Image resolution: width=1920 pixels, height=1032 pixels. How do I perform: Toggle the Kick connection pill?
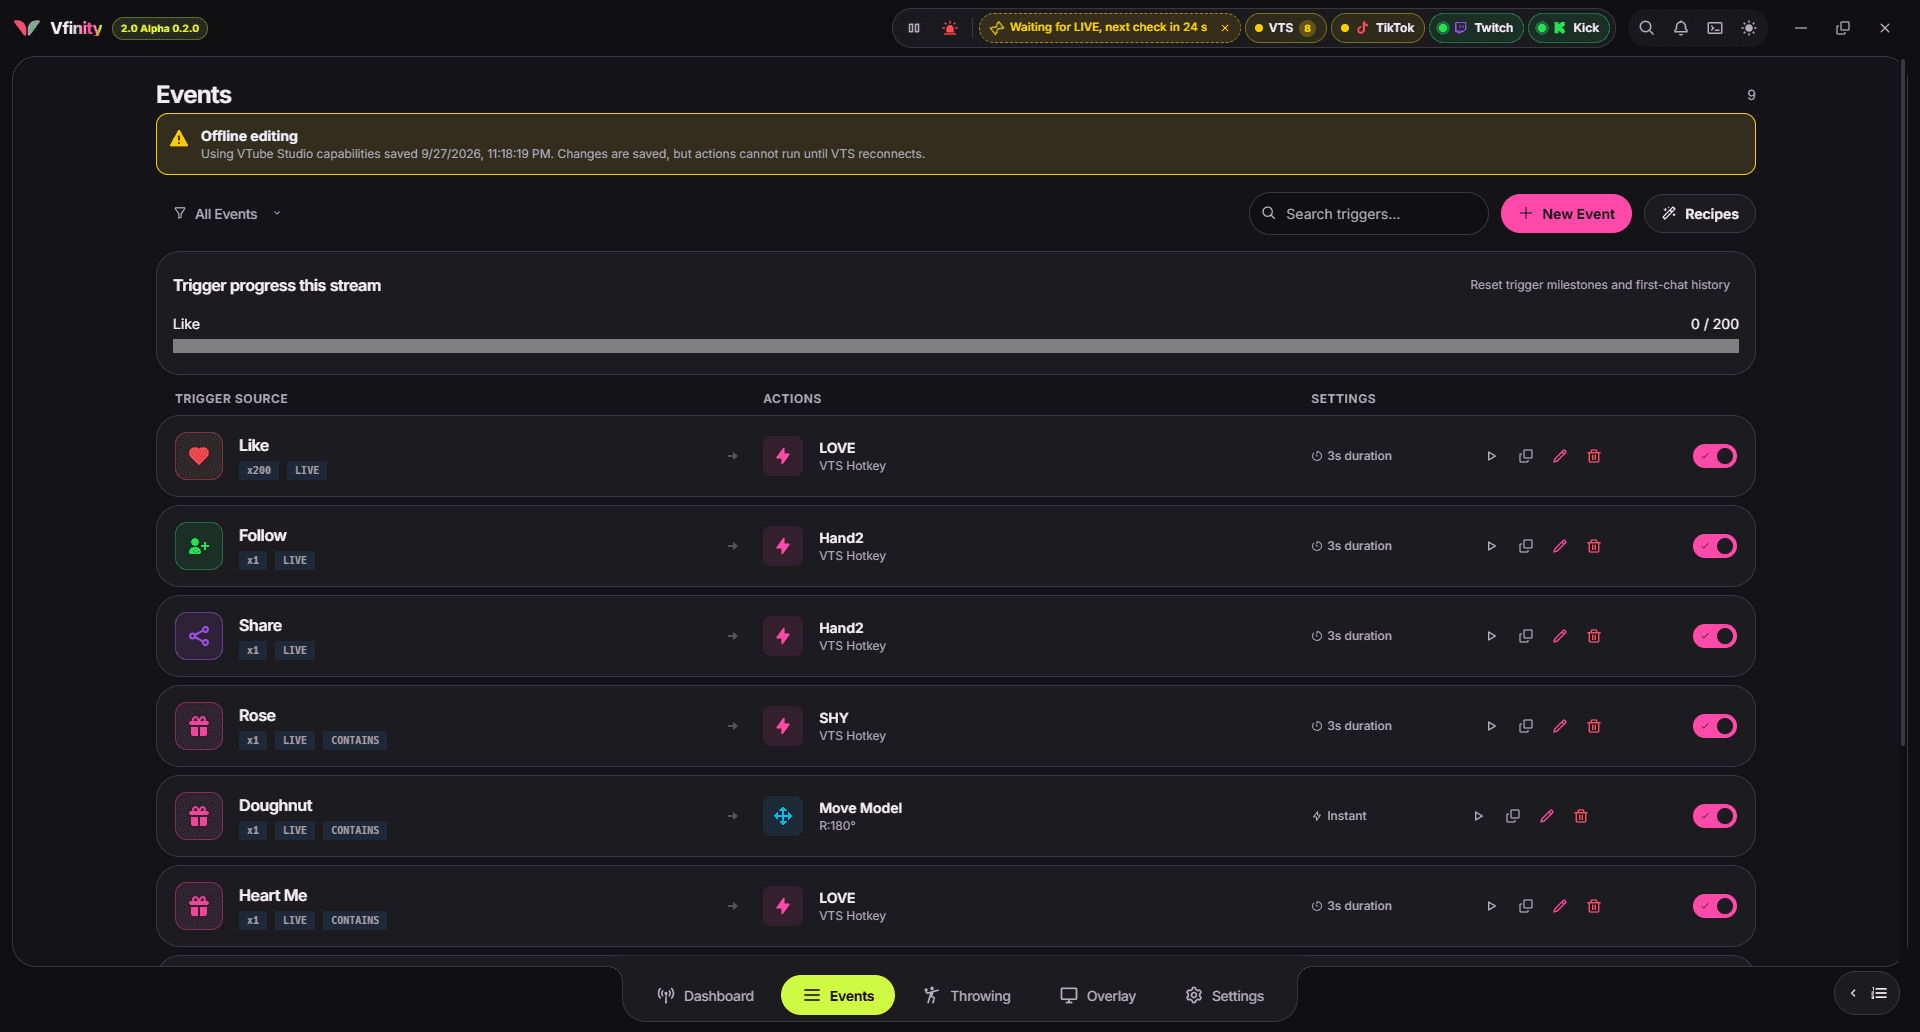(1570, 28)
